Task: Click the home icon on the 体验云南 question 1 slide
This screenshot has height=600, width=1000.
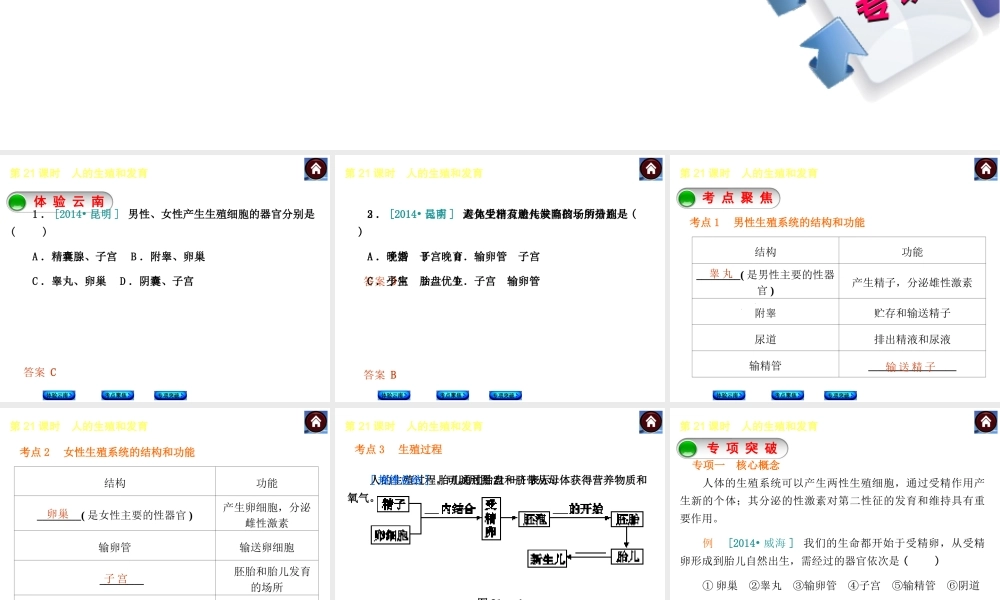Action: [x=316, y=169]
